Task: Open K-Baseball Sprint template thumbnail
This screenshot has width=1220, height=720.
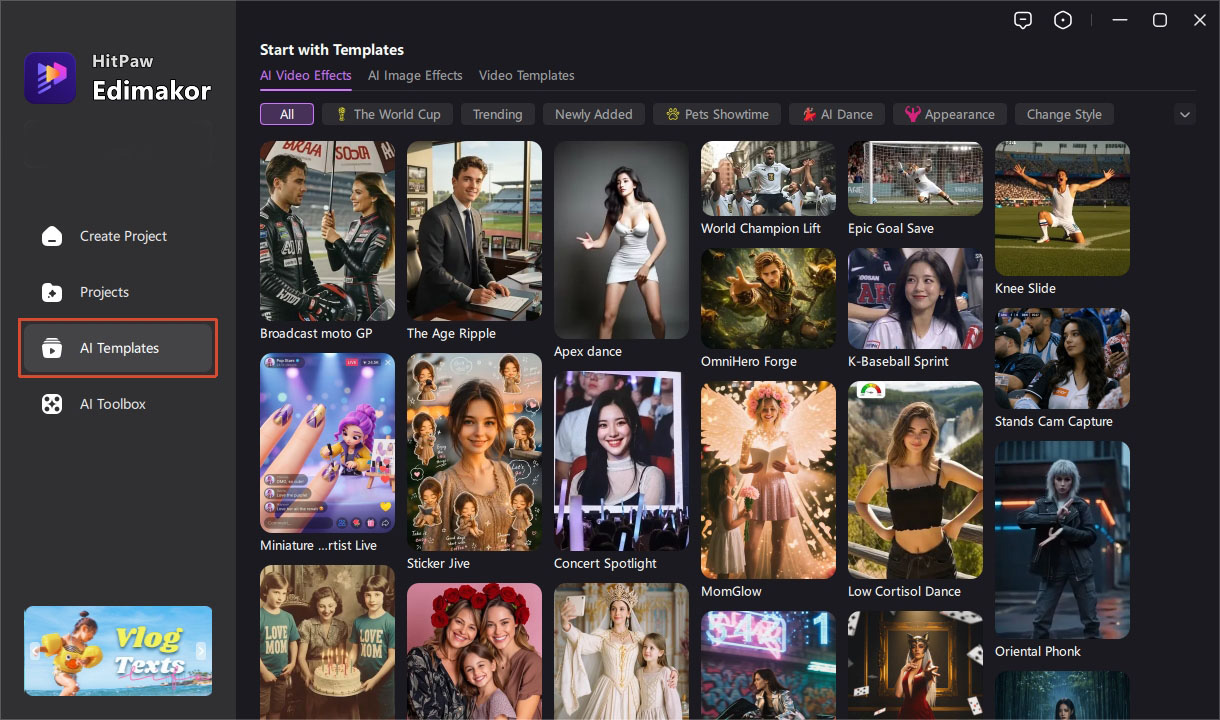Action: (915, 298)
